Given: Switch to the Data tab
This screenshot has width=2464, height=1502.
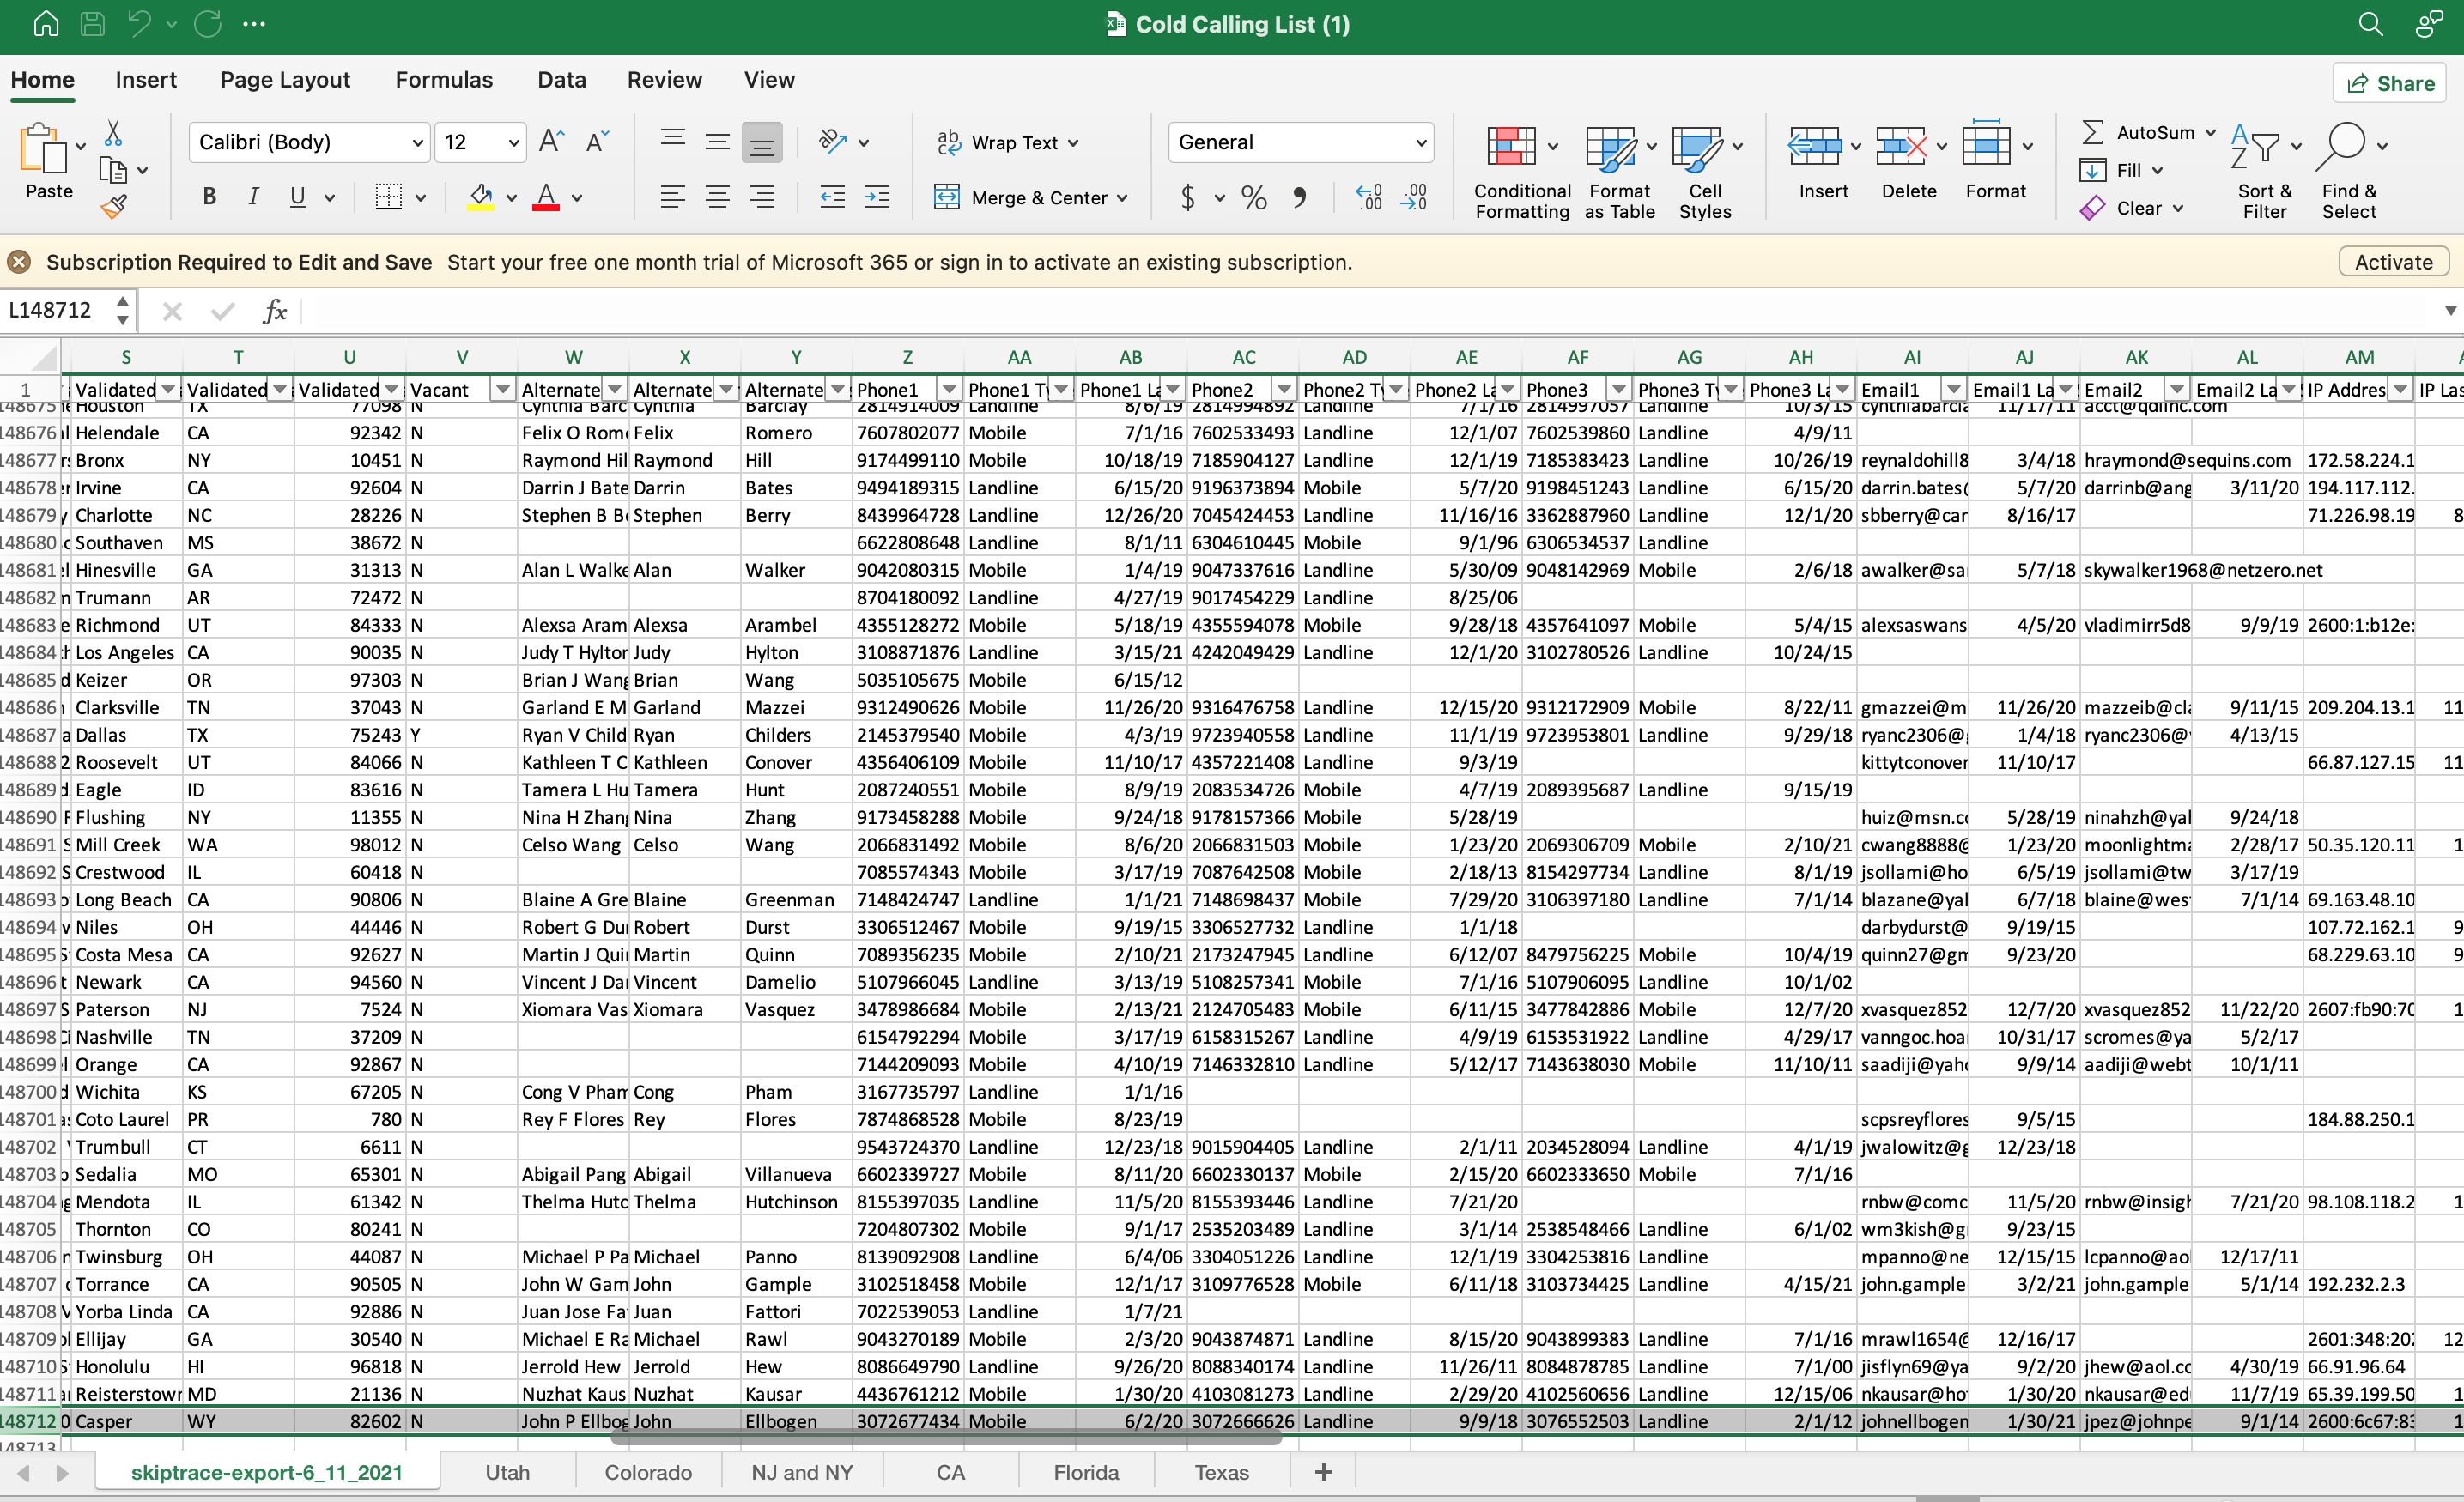Looking at the screenshot, I should (x=562, y=80).
